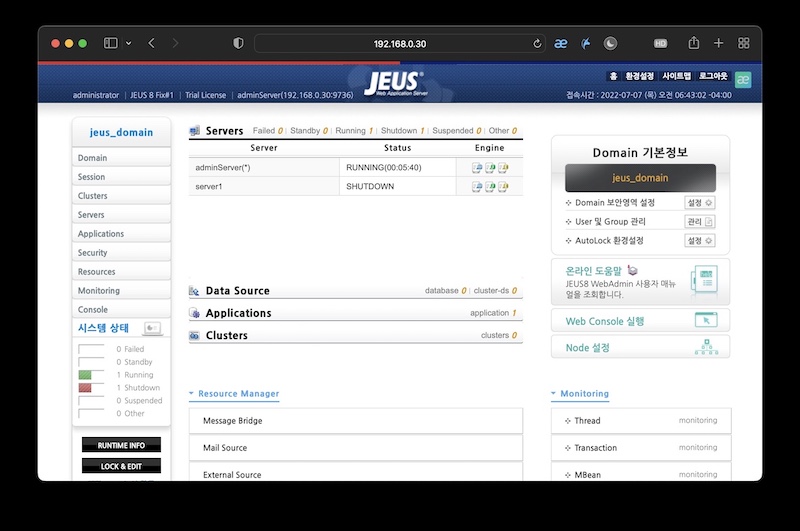800x531 pixels.
Task: Click first engine icon for adminServer row
Action: pos(477,167)
